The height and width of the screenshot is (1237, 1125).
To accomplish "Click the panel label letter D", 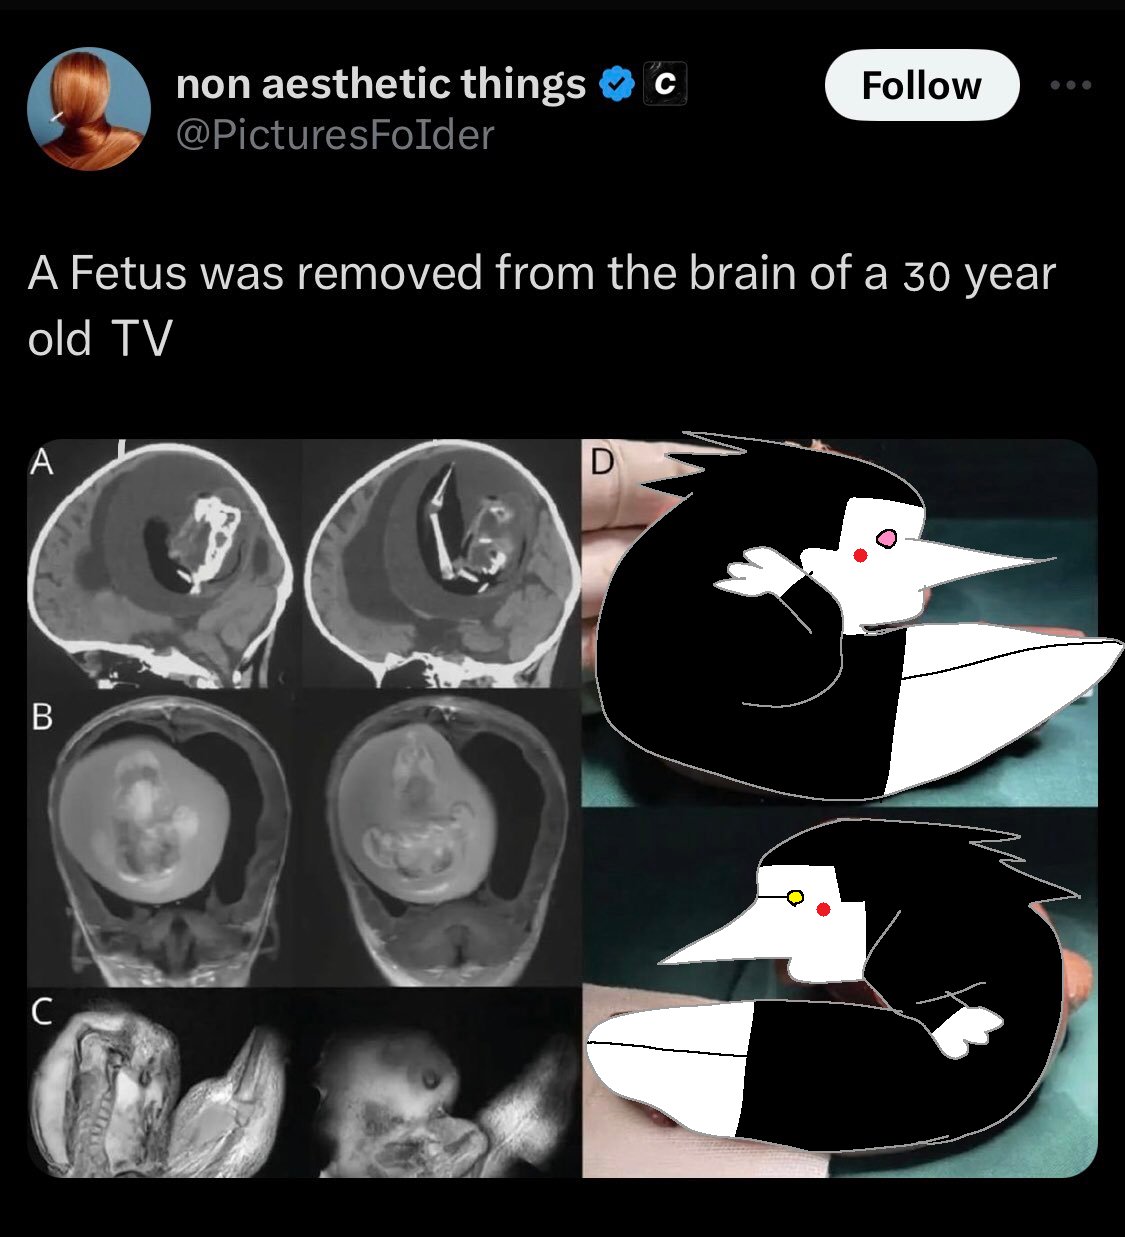I will click(600, 462).
